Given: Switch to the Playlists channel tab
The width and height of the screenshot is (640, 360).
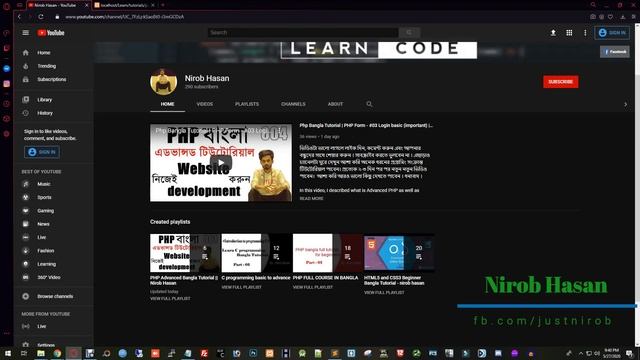Looking at the screenshot, I should tap(247, 104).
